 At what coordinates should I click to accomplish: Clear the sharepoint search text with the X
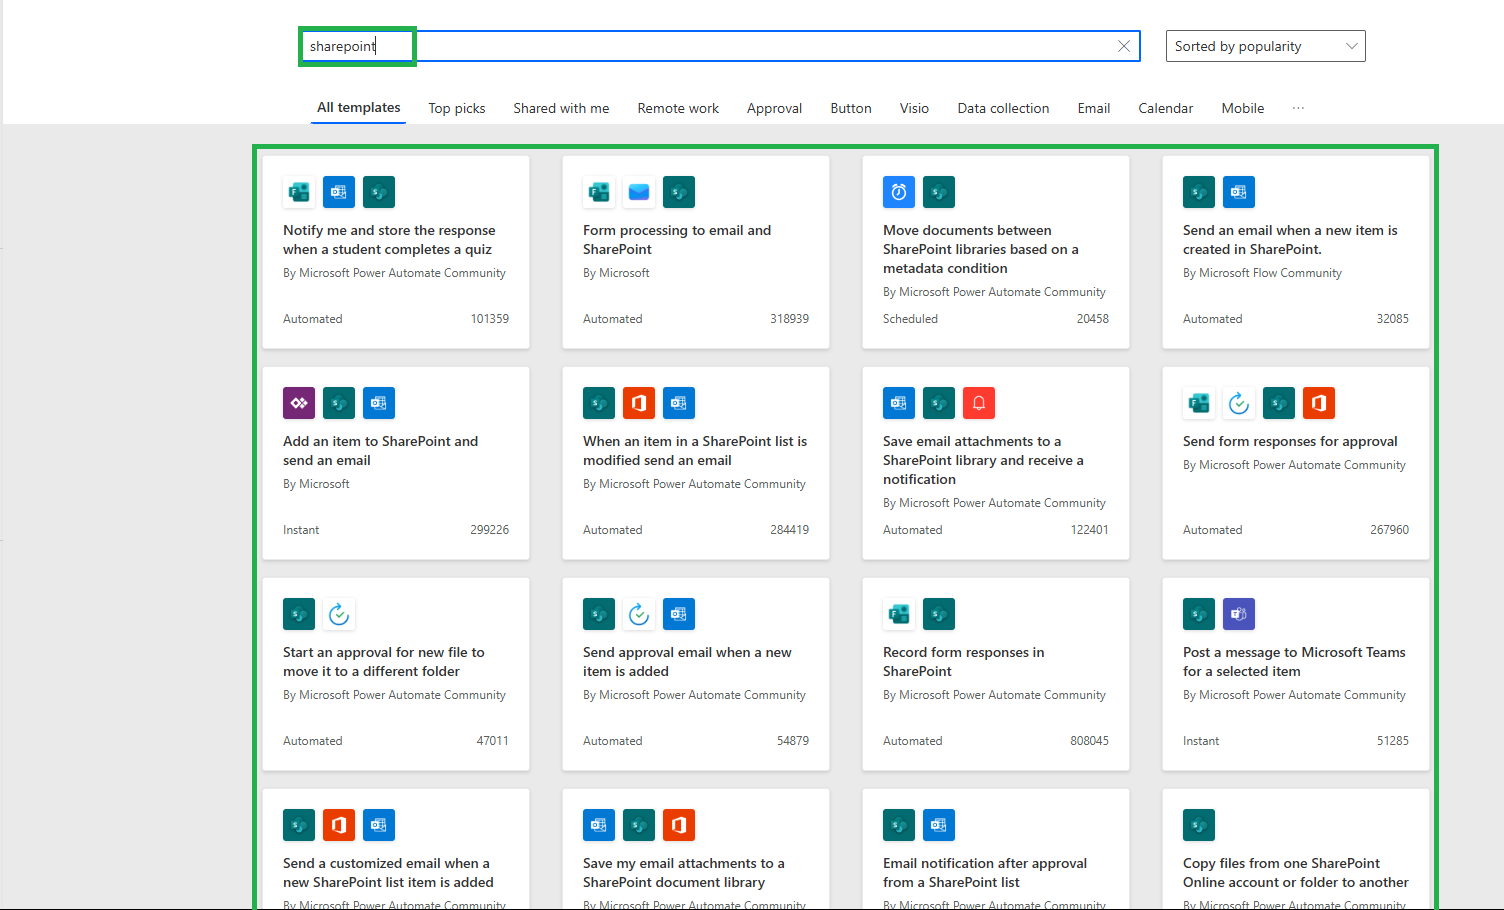[x=1124, y=46]
